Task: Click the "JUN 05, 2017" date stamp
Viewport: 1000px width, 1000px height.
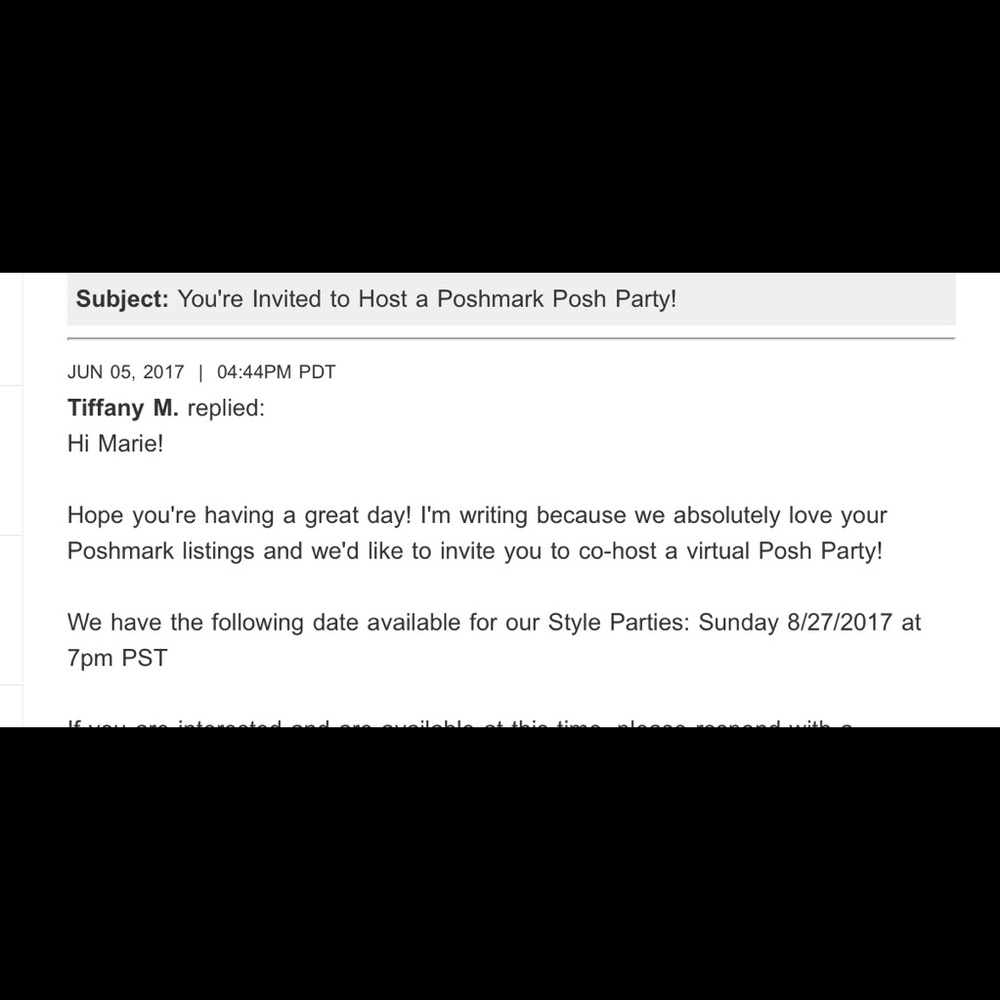Action: click(x=126, y=372)
